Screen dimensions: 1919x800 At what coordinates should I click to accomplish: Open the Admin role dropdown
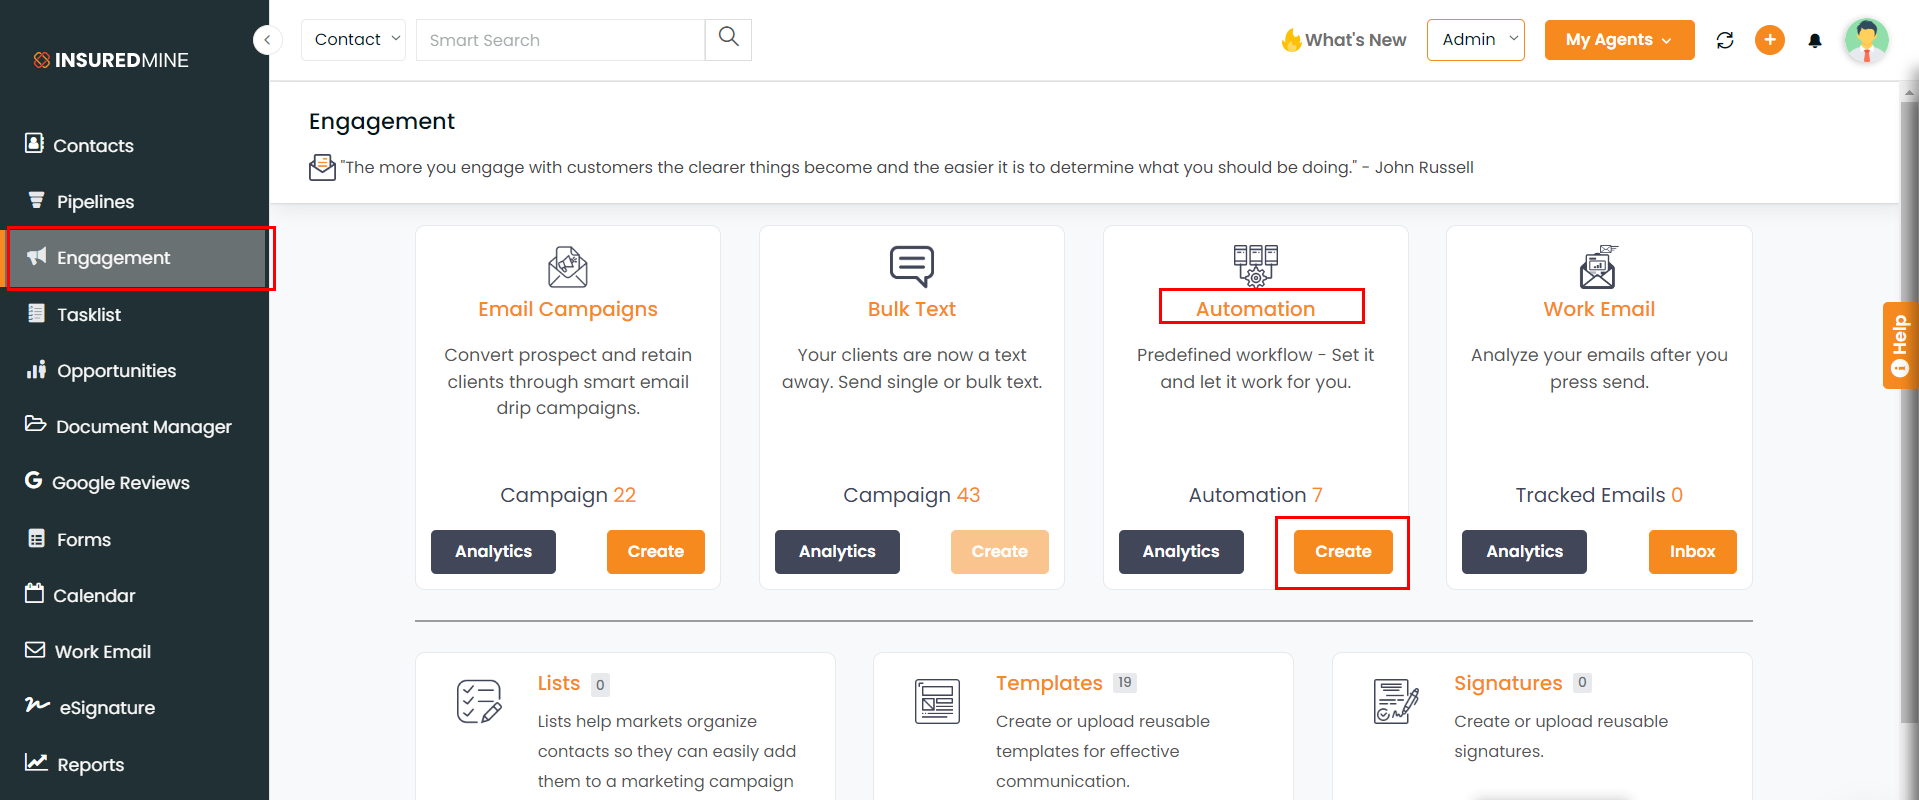(x=1476, y=40)
